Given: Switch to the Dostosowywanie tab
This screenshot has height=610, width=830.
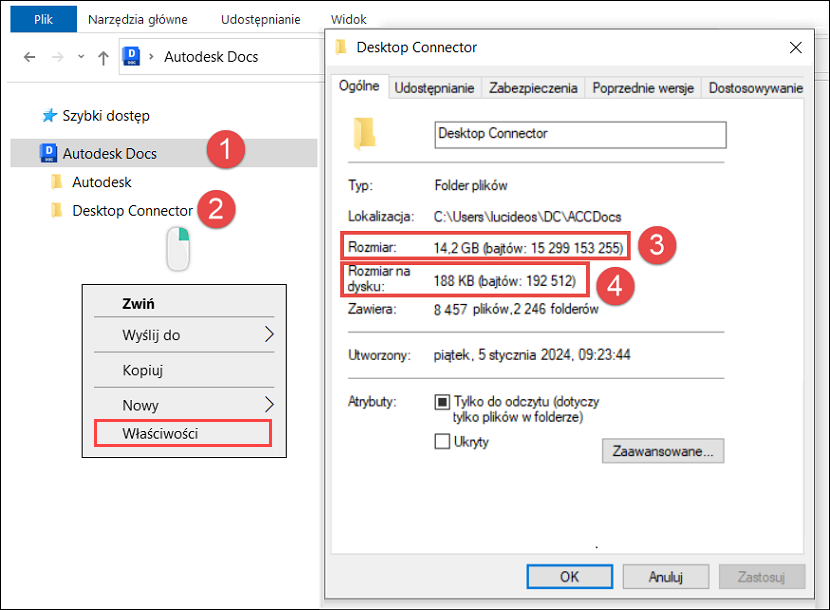Looking at the screenshot, I should click(x=755, y=88).
